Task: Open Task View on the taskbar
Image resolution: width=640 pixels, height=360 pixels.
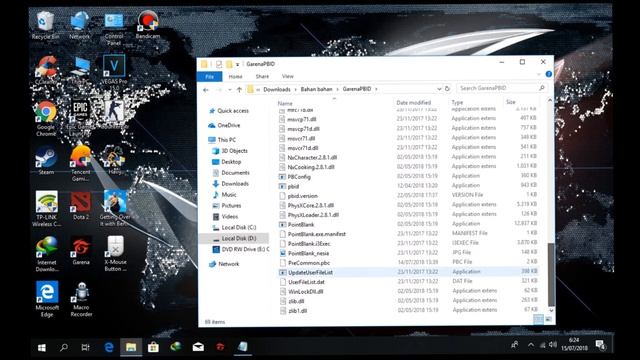Action: click(85, 347)
